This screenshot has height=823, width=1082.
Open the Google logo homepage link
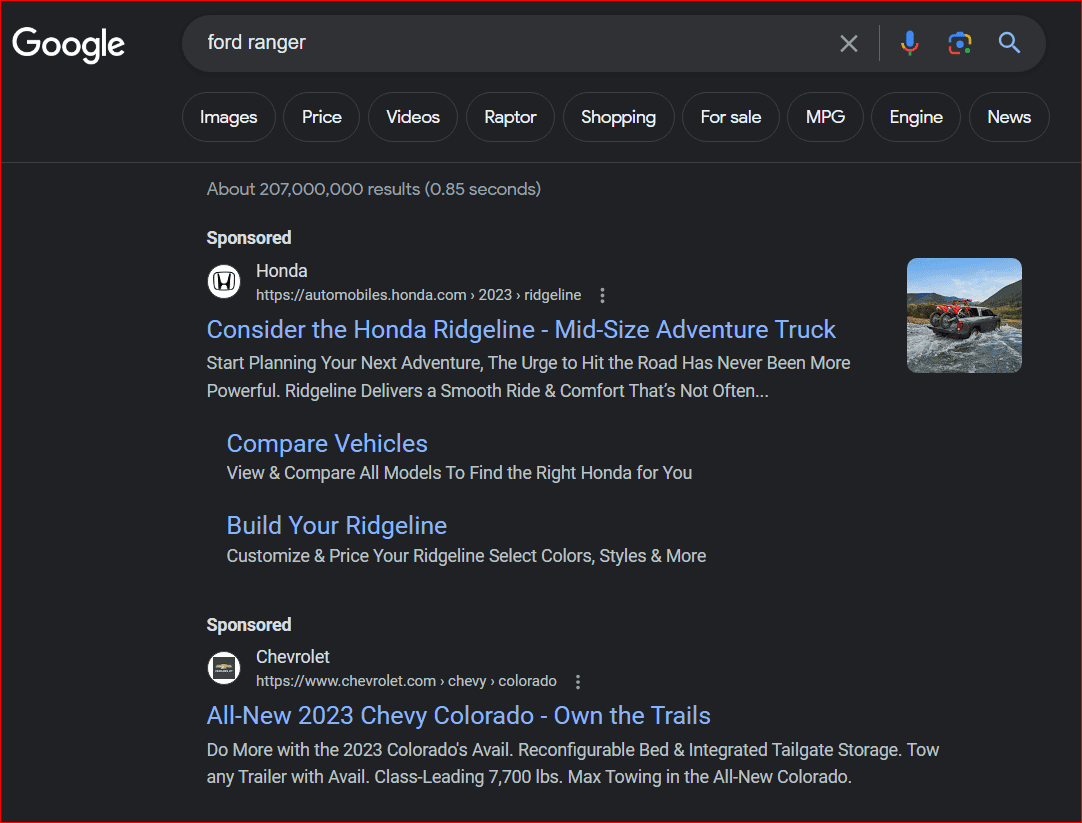tap(68, 44)
